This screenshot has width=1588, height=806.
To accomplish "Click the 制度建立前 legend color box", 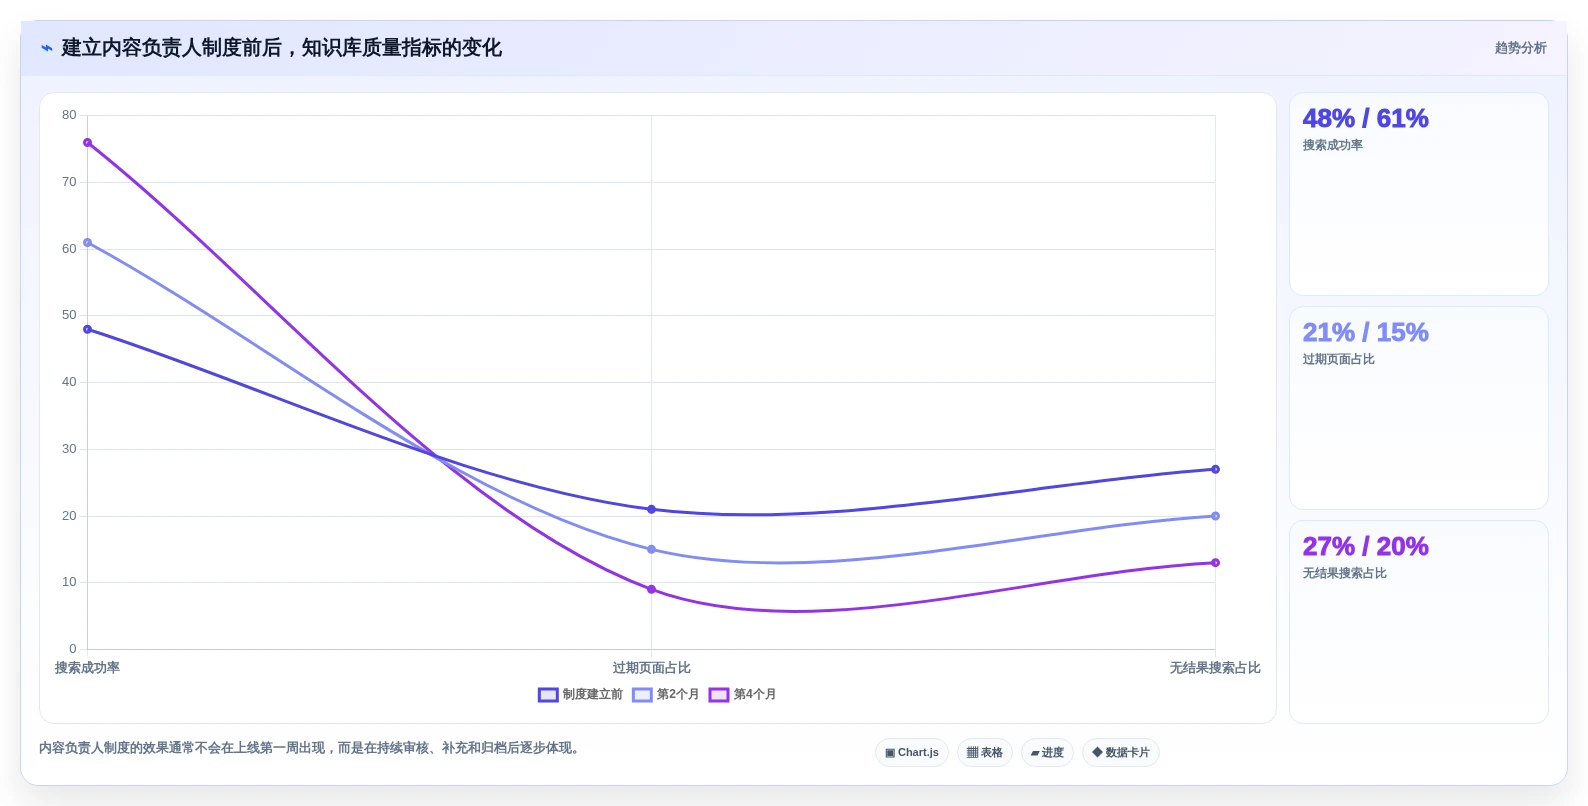I will [x=548, y=694].
